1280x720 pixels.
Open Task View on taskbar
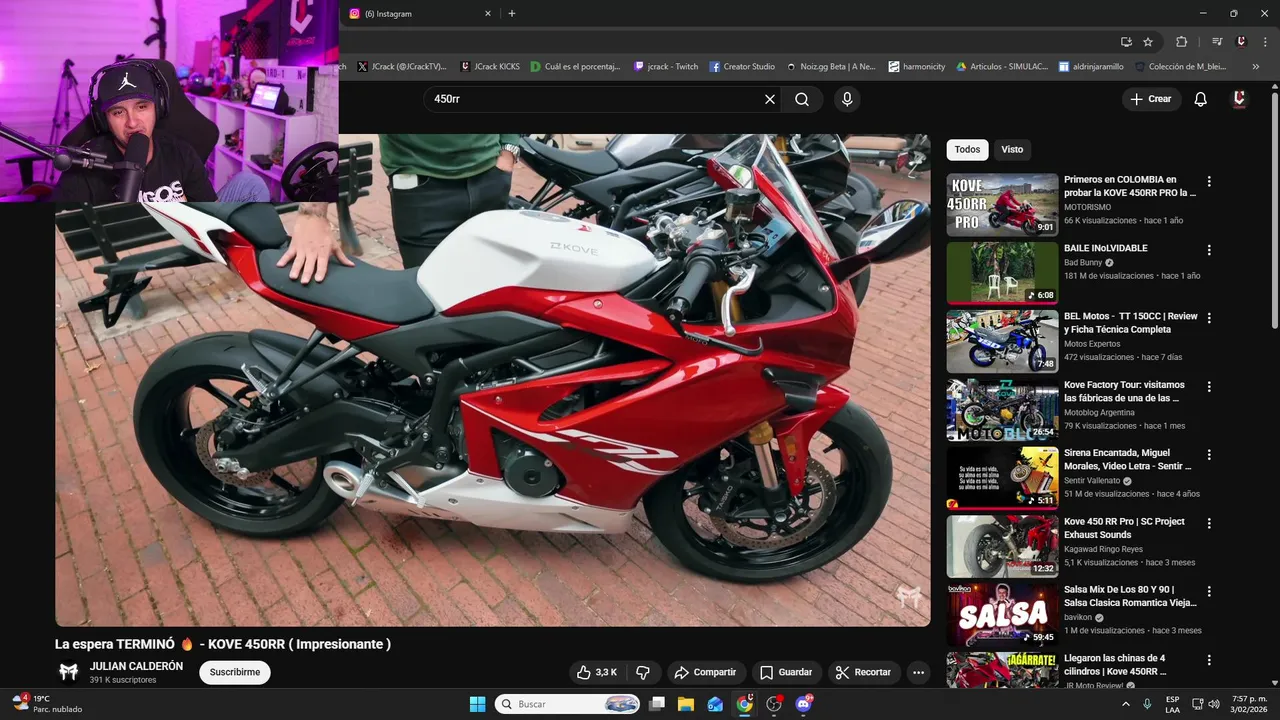pyautogui.click(x=657, y=704)
